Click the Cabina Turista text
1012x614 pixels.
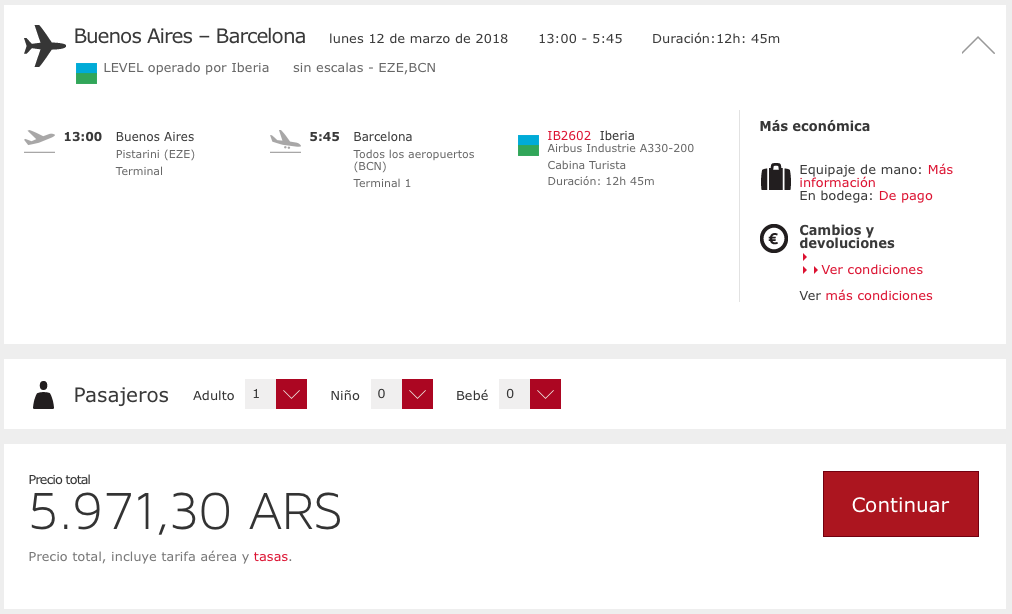(x=587, y=165)
